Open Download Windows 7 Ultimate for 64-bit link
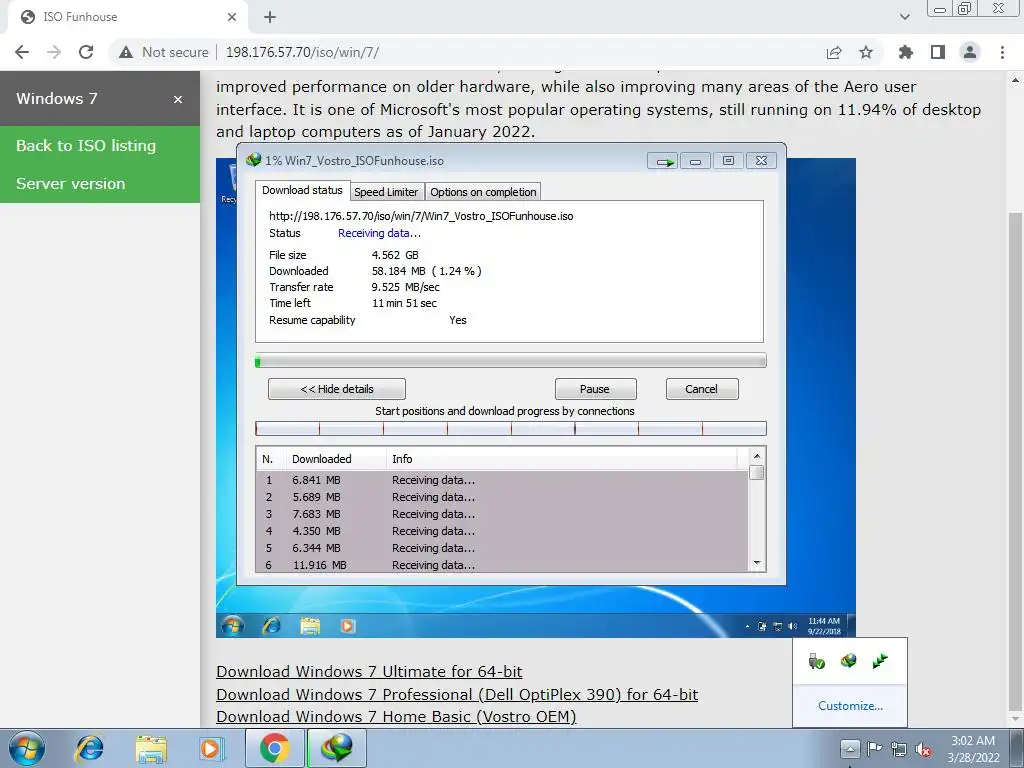Viewport: 1024px width, 768px height. (x=369, y=671)
